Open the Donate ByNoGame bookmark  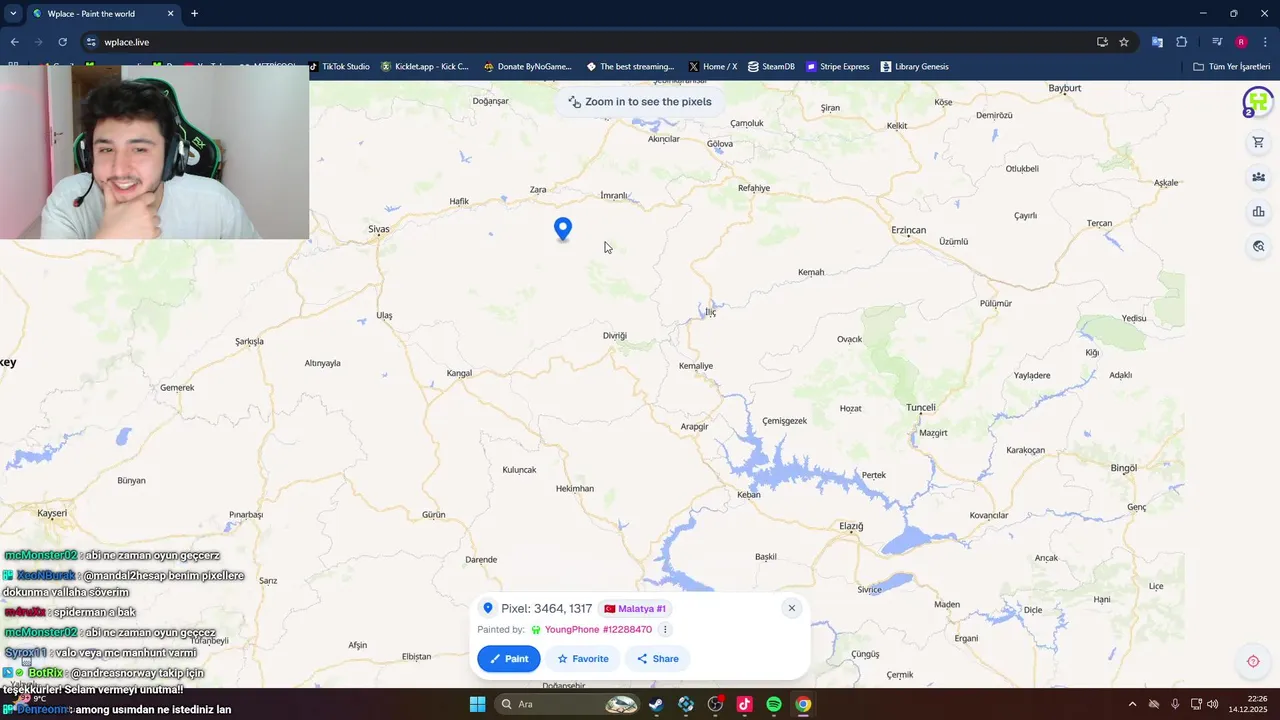pos(527,67)
